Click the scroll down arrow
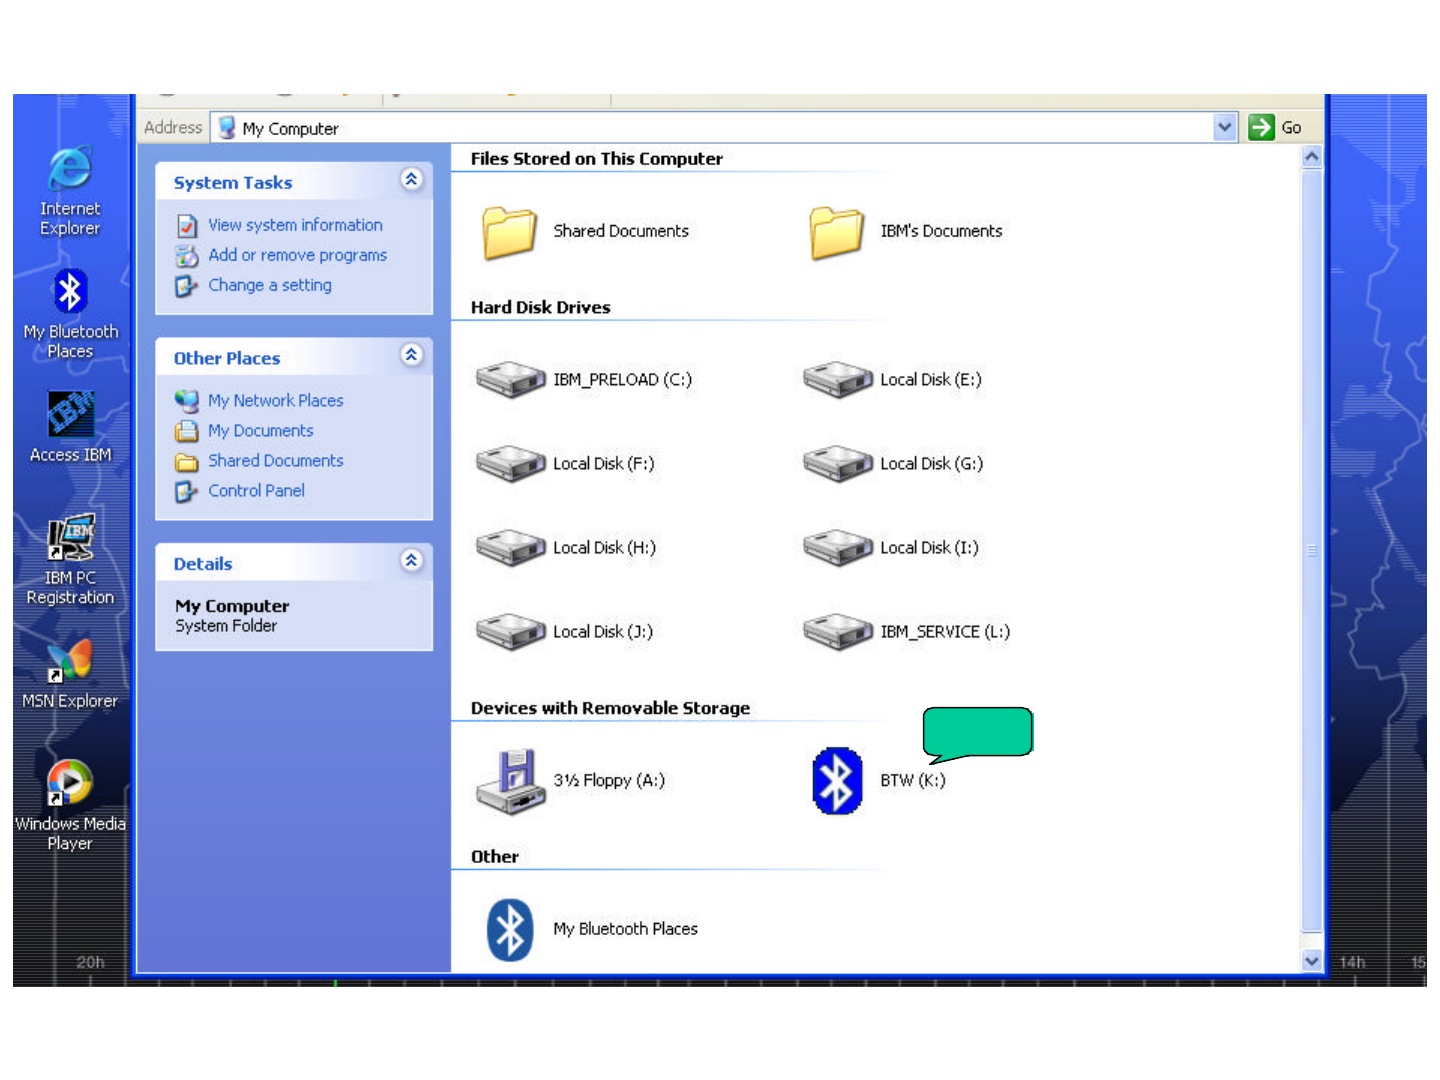This screenshot has height=1080, width=1440. click(x=1312, y=961)
